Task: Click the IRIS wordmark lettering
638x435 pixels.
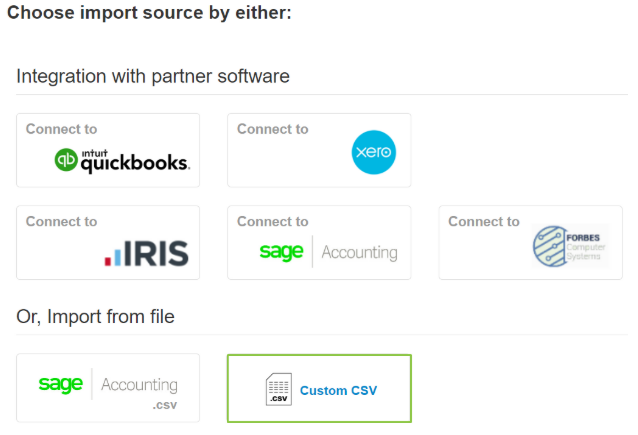Action: coord(155,253)
